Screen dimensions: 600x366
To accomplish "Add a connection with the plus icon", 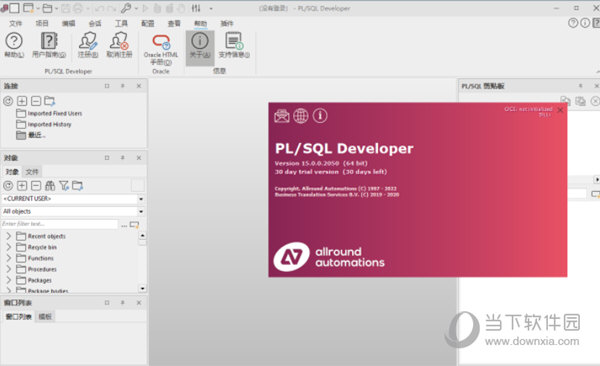I will pos(22,101).
